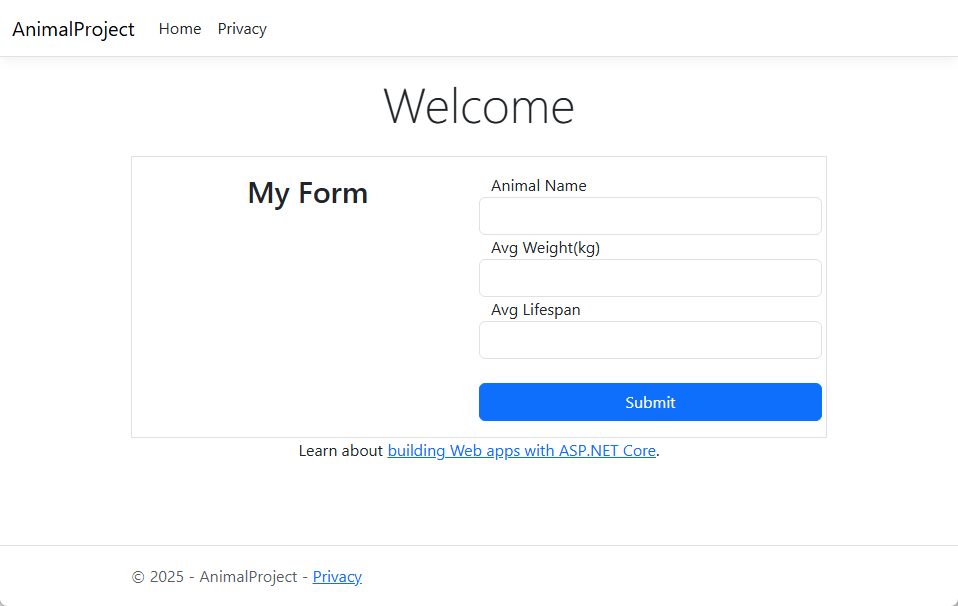Click the empty input below Avg Weight(kg)
This screenshot has width=958, height=606.
[650, 278]
